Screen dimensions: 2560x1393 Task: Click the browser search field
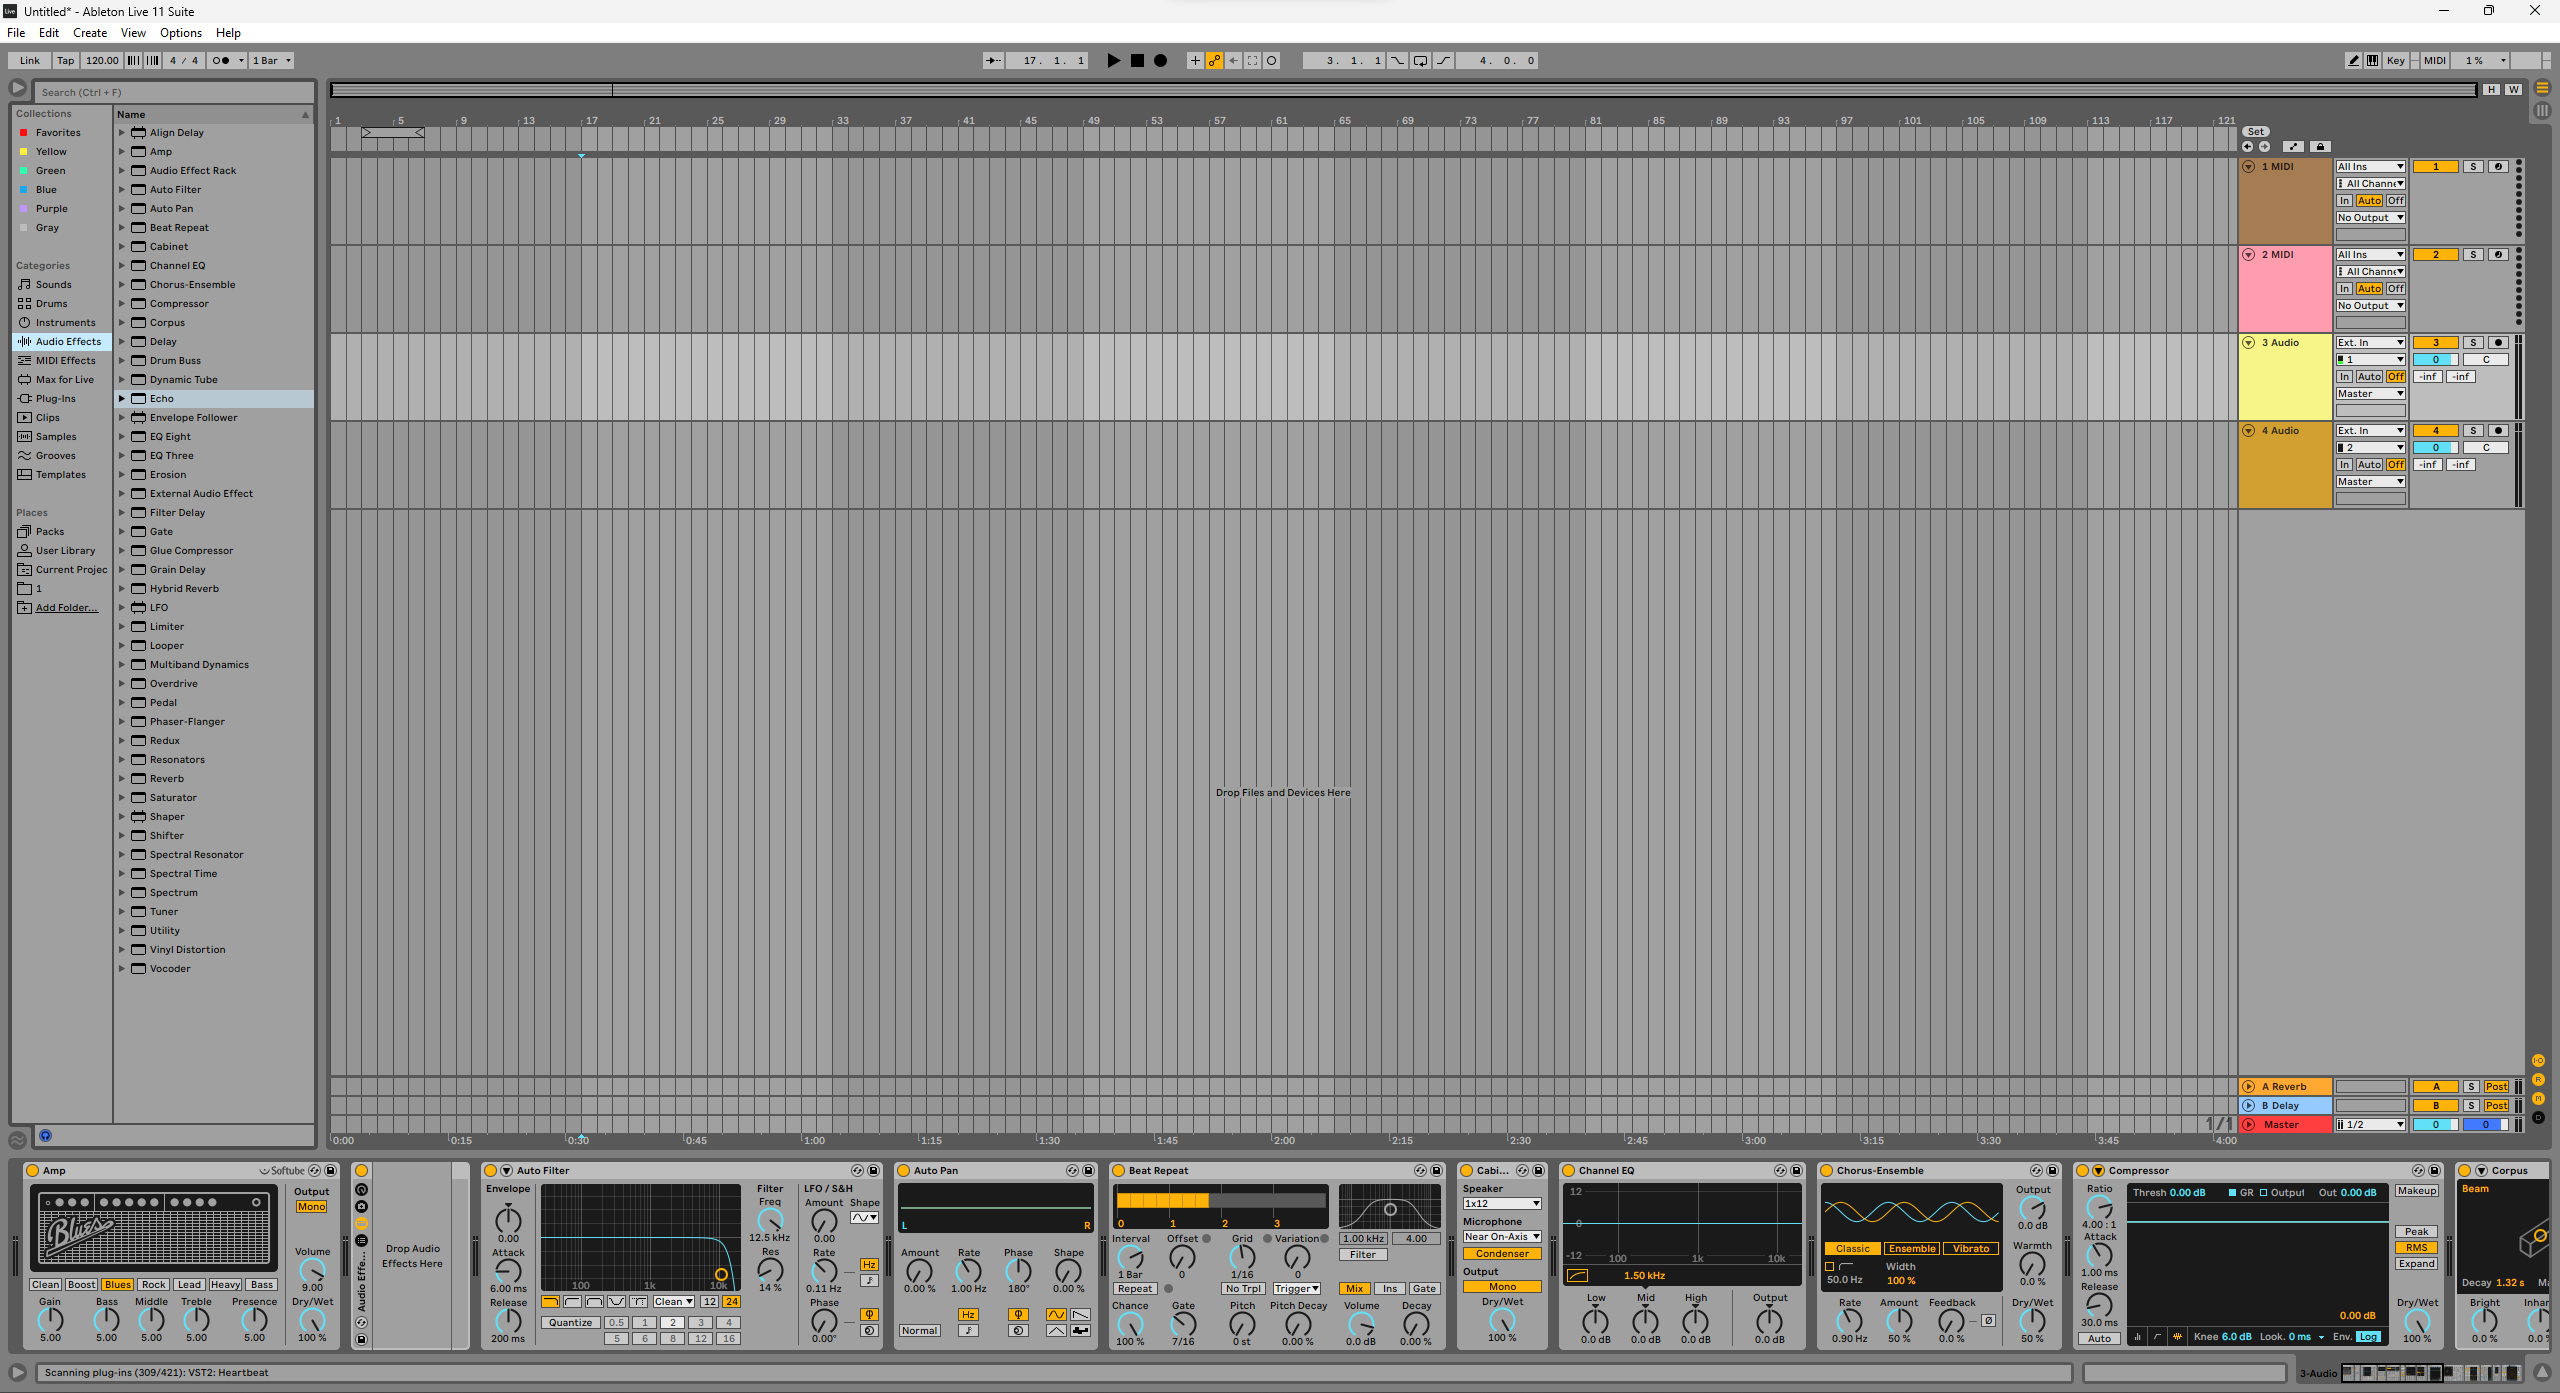click(174, 92)
